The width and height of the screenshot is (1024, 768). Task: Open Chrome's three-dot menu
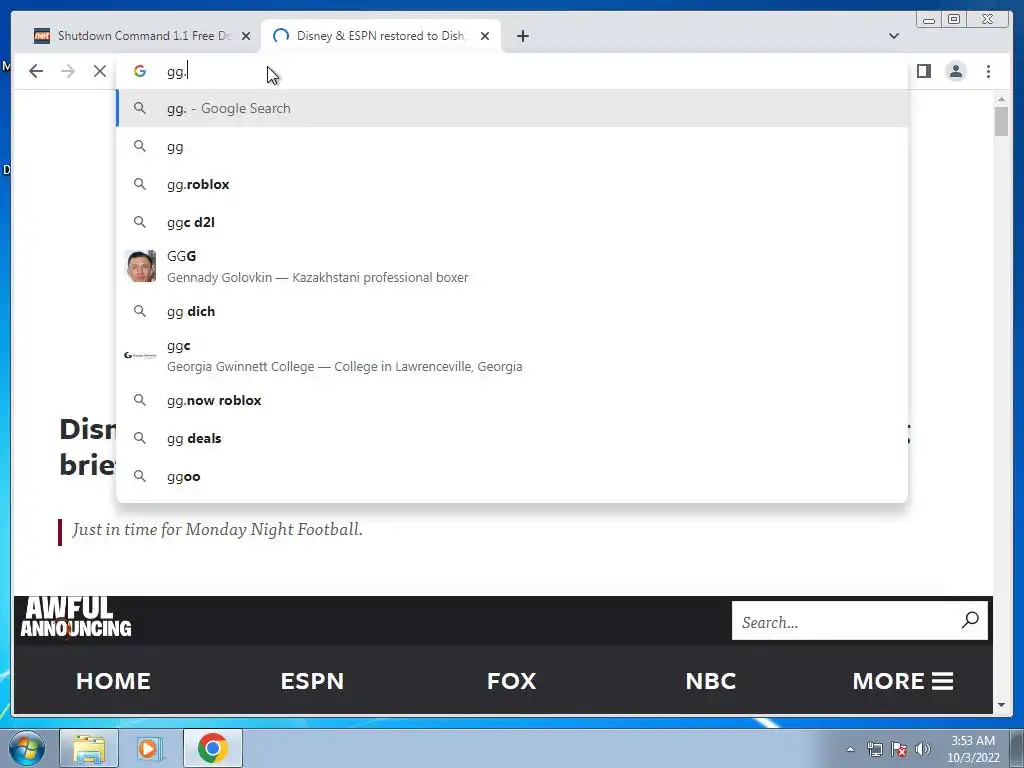click(x=988, y=71)
